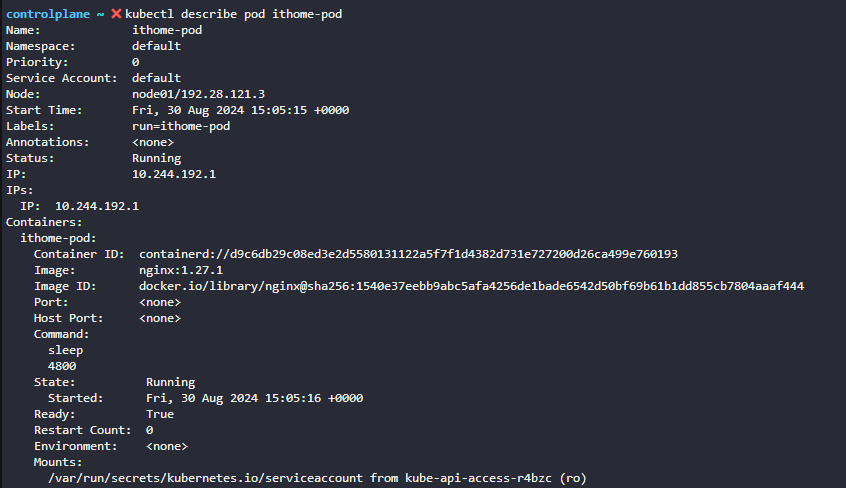
Task: Click the Restart Count value 0
Action: click(x=149, y=430)
